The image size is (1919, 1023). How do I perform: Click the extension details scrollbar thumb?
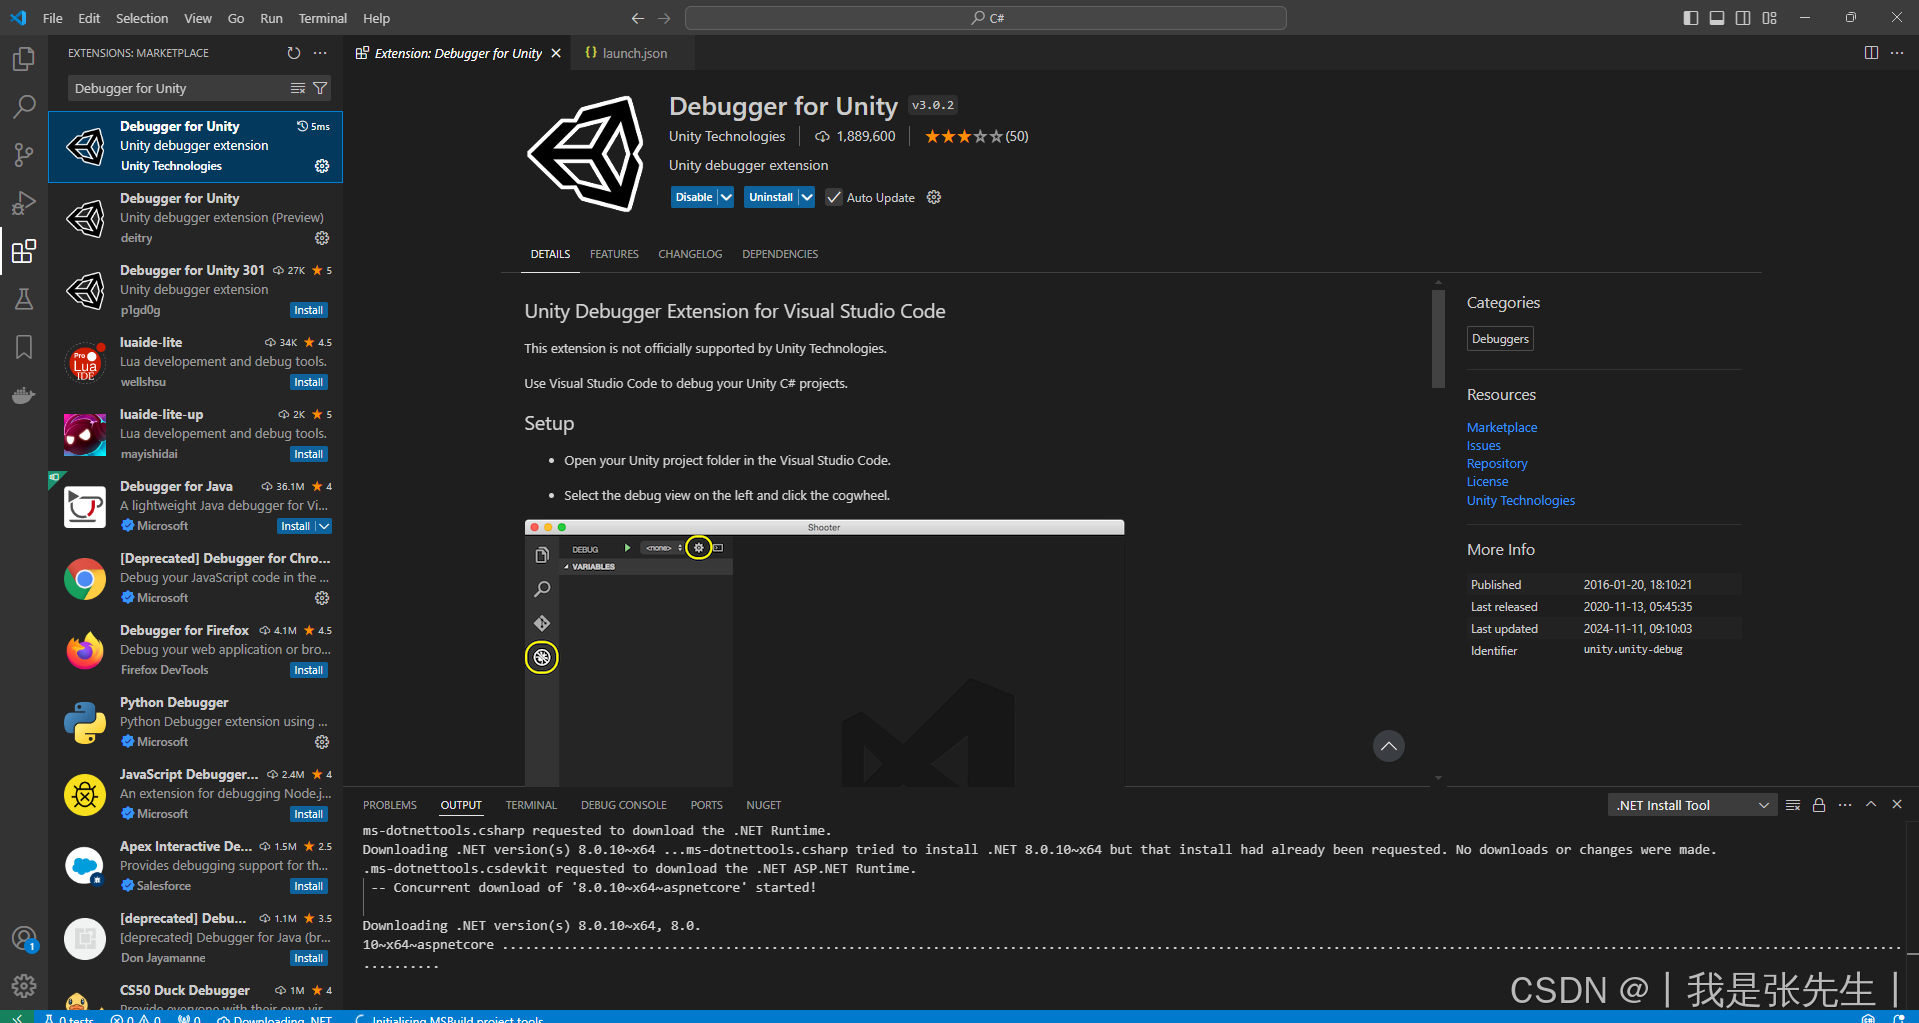pyautogui.click(x=1438, y=338)
